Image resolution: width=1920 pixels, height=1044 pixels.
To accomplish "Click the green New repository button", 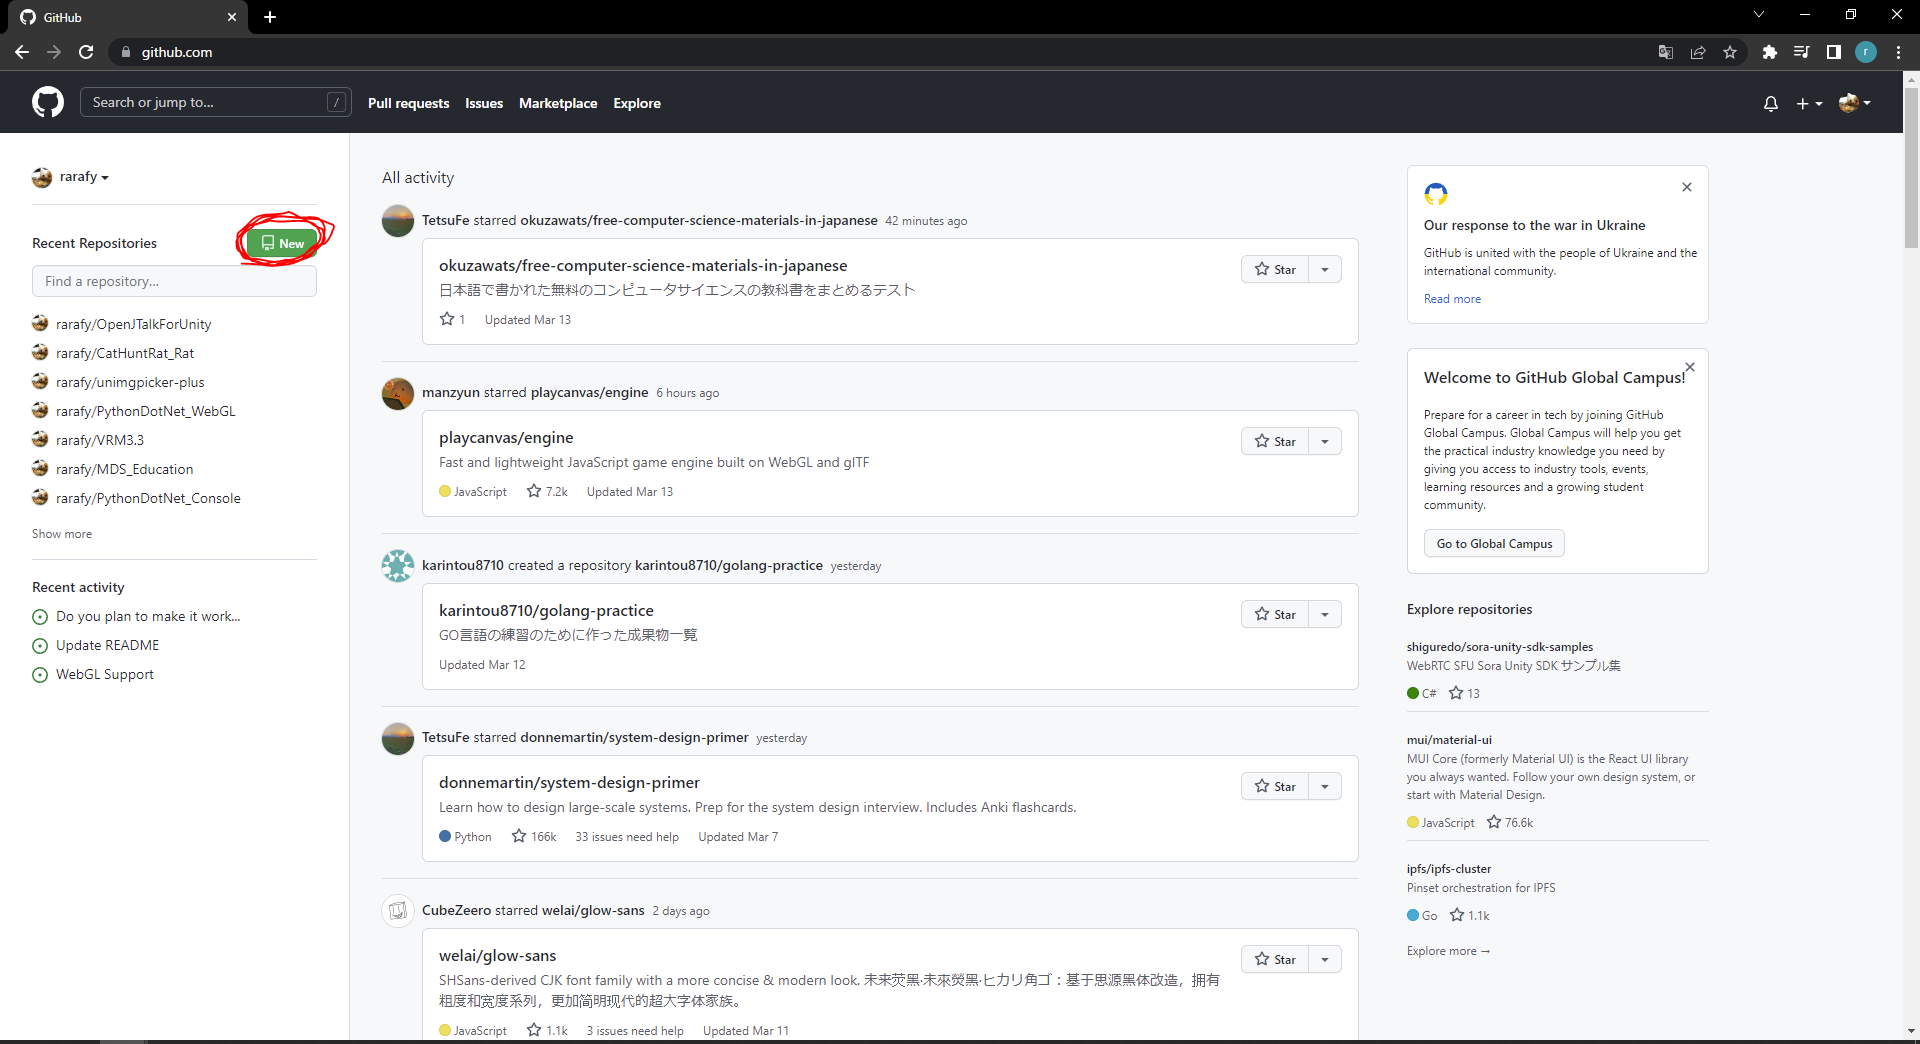I will point(282,243).
